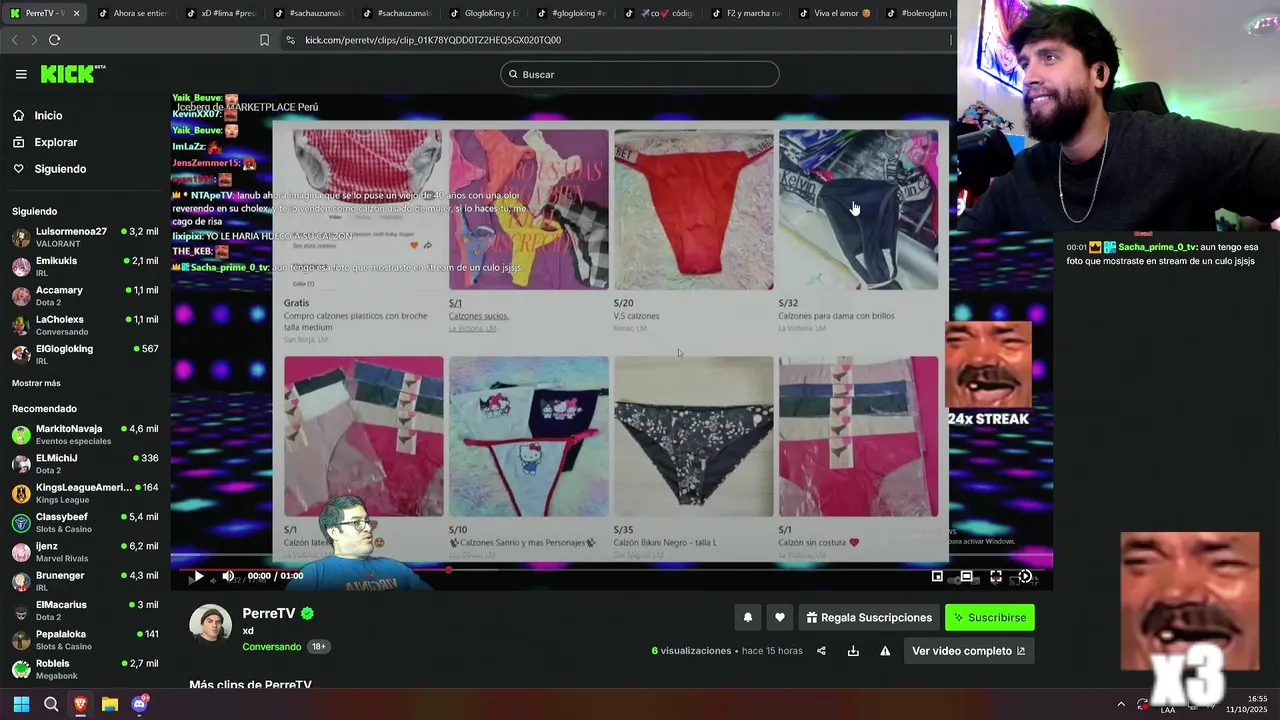Expand hidden system tray icons
The width and height of the screenshot is (1280, 720).
point(1121,704)
